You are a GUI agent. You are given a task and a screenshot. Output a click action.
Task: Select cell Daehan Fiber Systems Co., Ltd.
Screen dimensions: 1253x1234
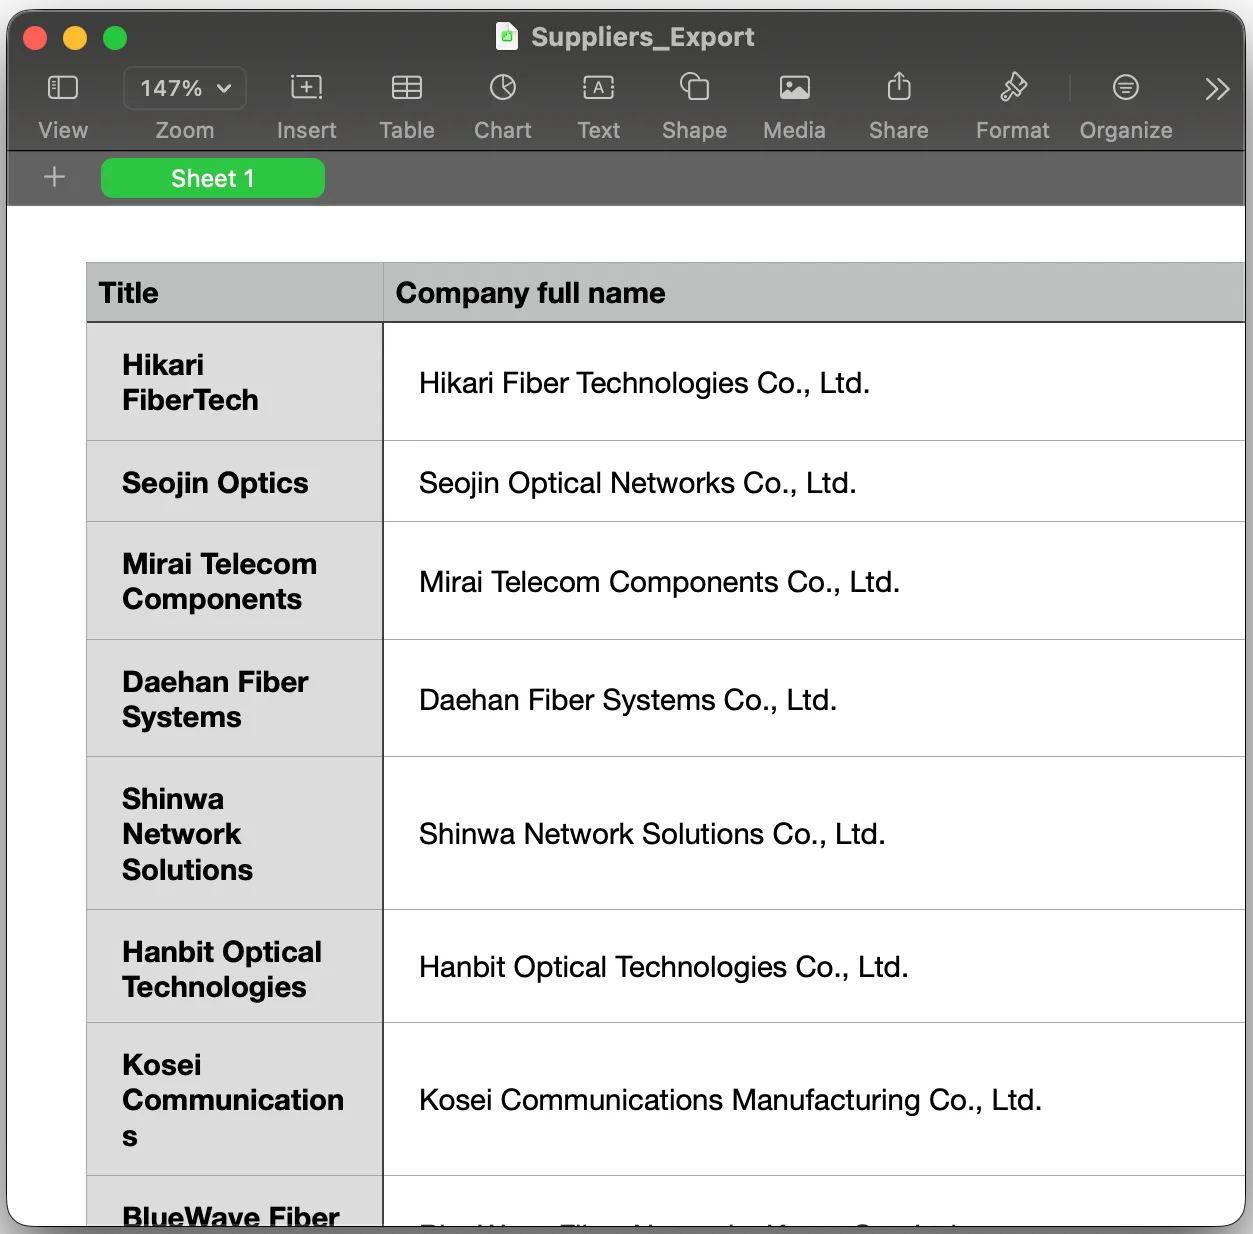pyautogui.click(x=814, y=699)
